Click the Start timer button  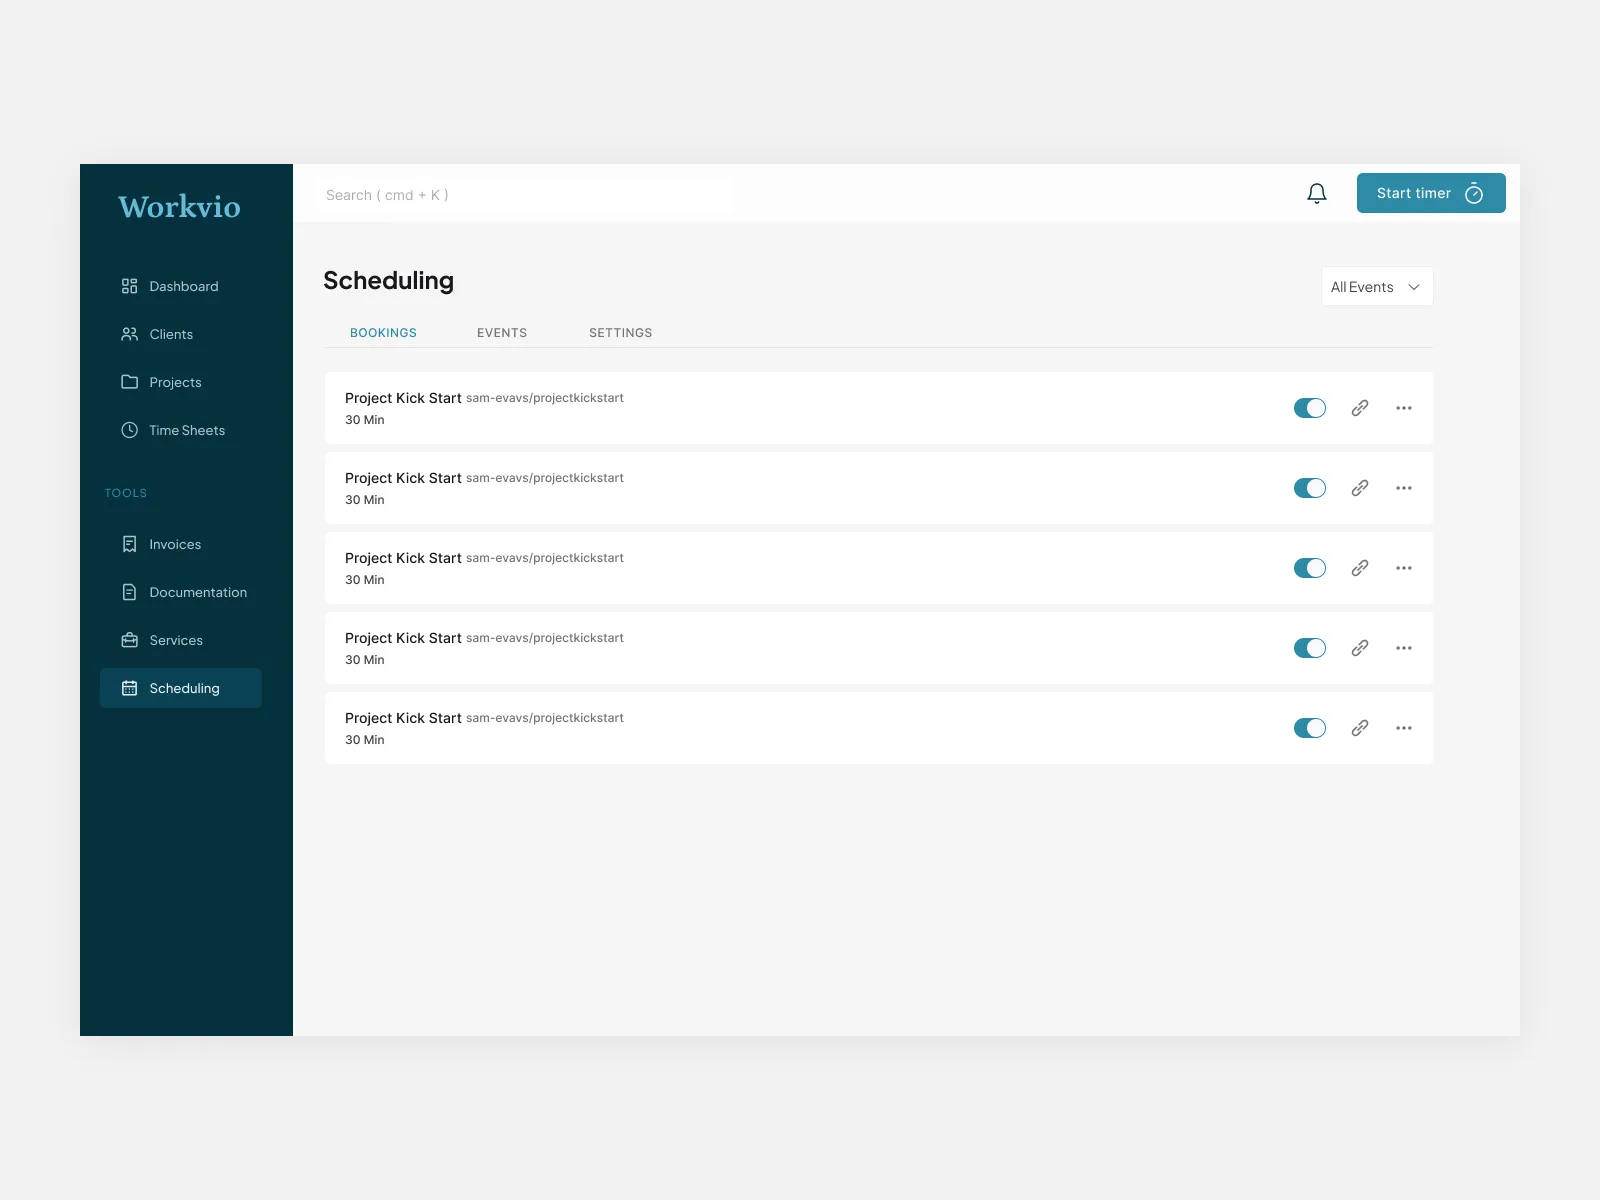click(1431, 193)
